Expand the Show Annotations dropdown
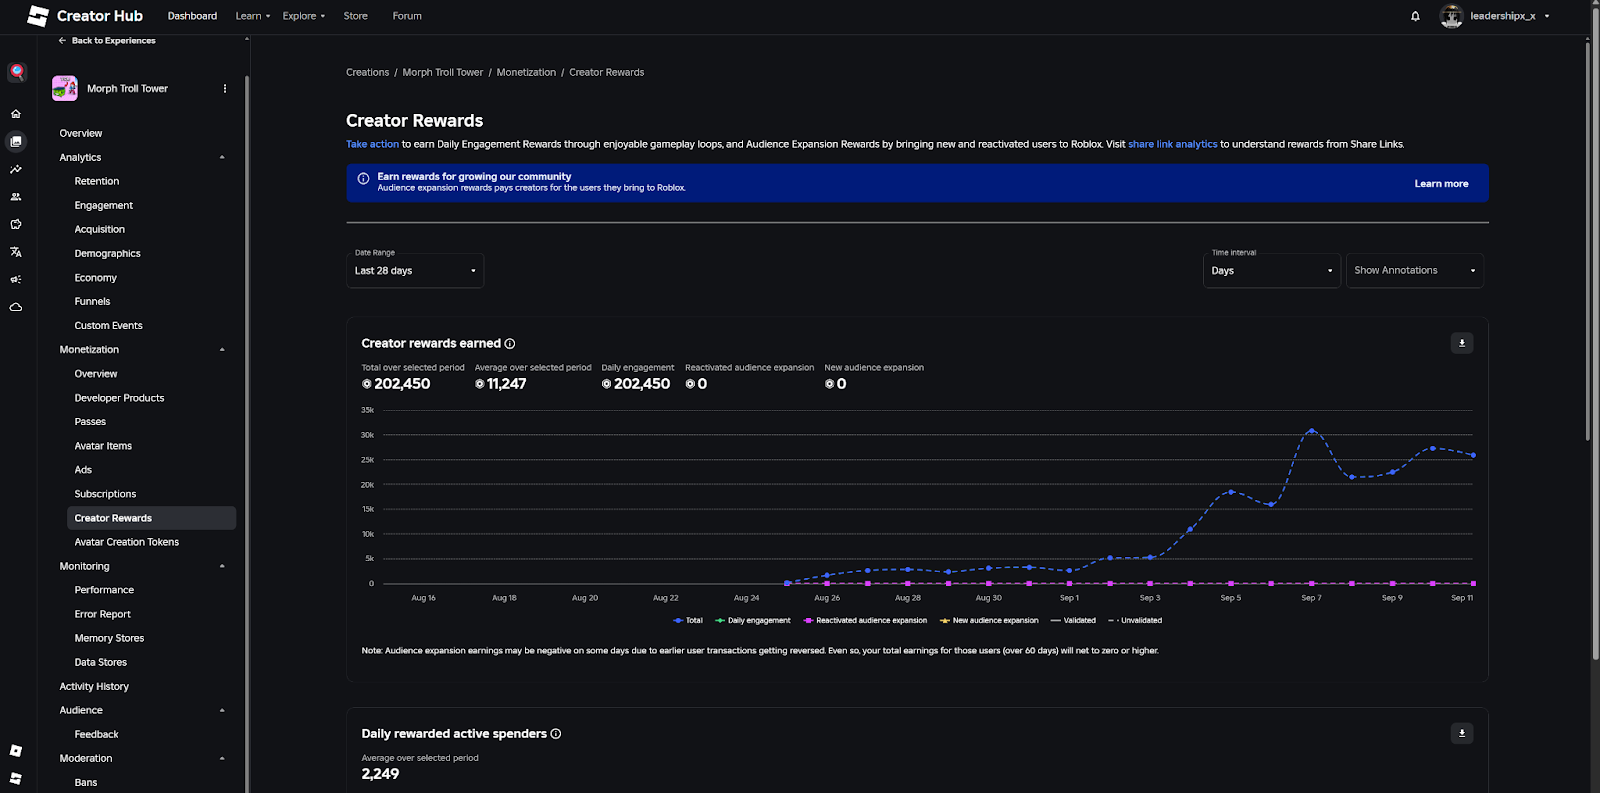1600x793 pixels. click(1414, 271)
